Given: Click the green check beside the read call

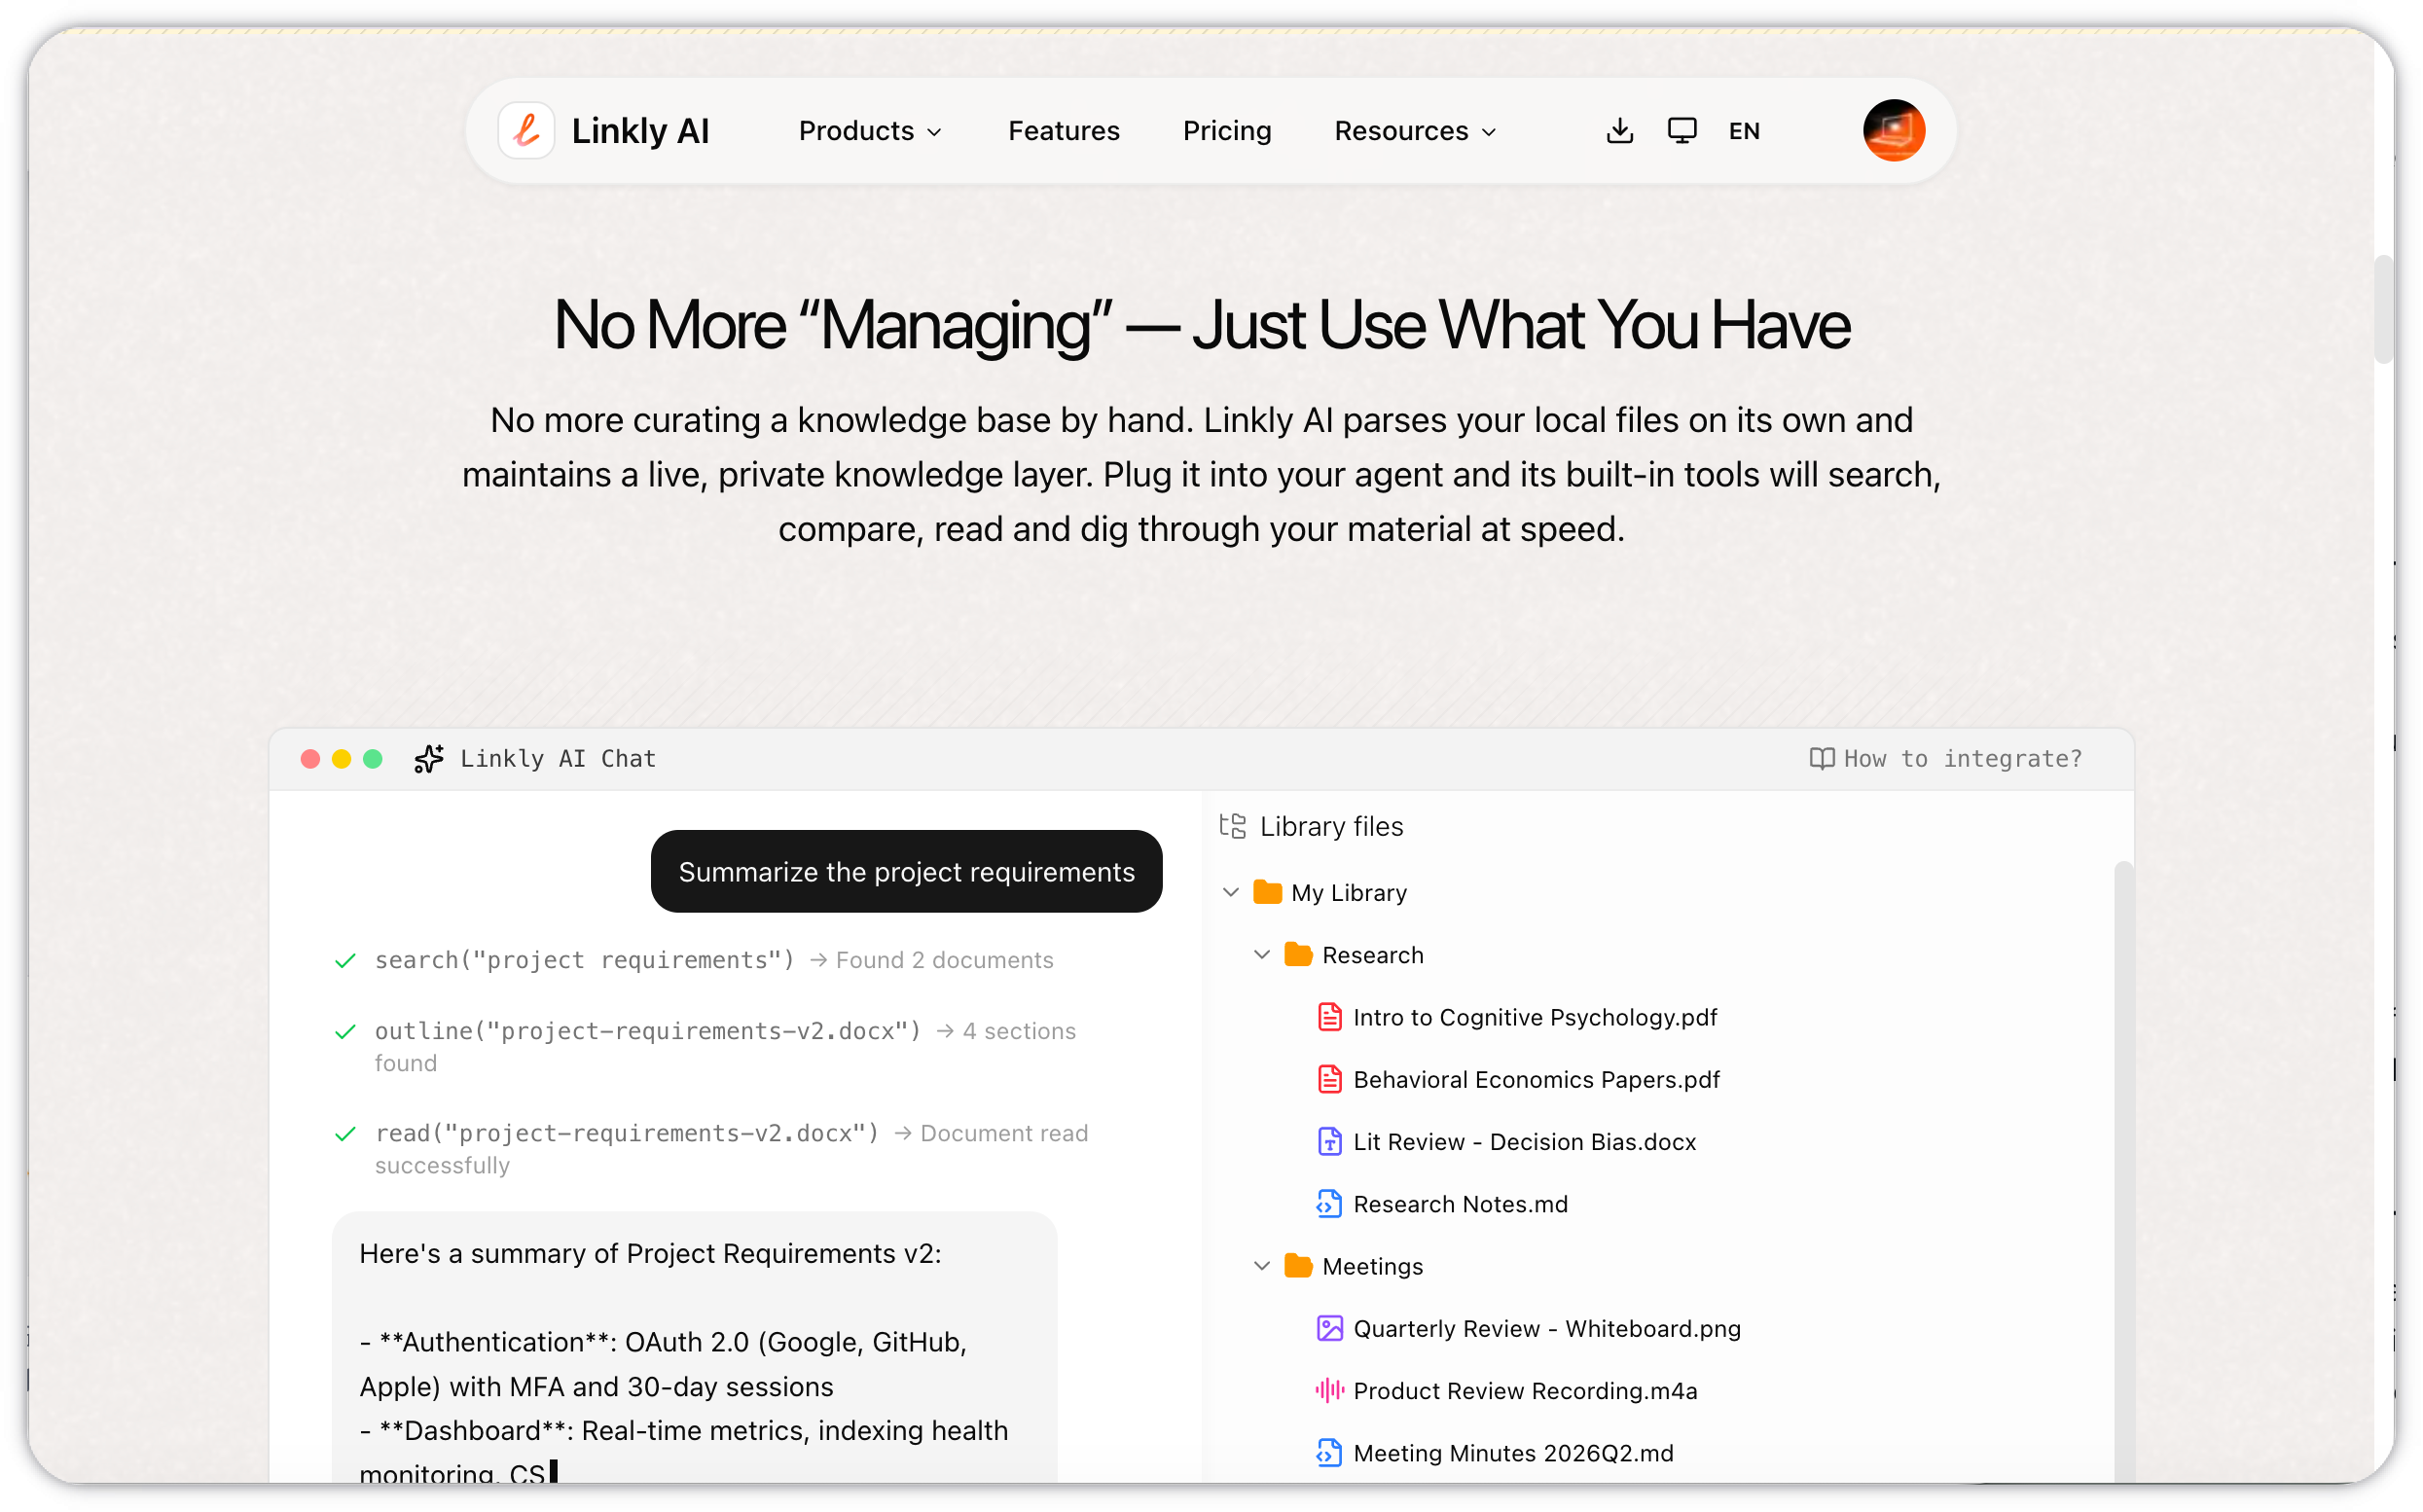Looking at the screenshot, I should tap(345, 1134).
